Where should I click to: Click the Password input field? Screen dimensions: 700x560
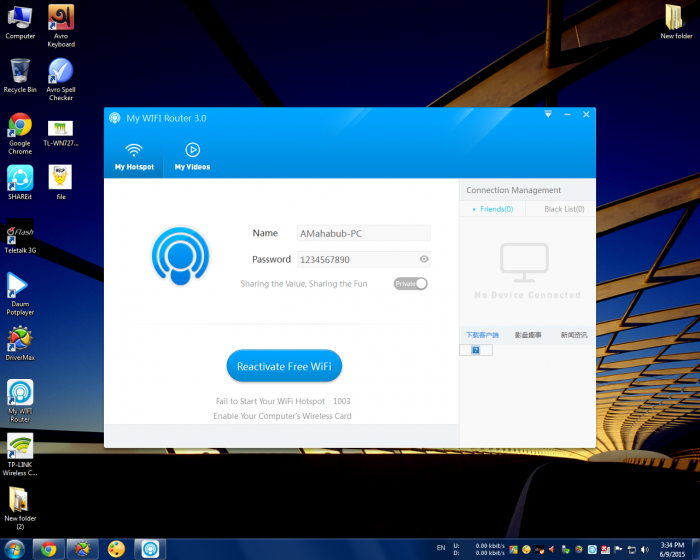click(355, 259)
